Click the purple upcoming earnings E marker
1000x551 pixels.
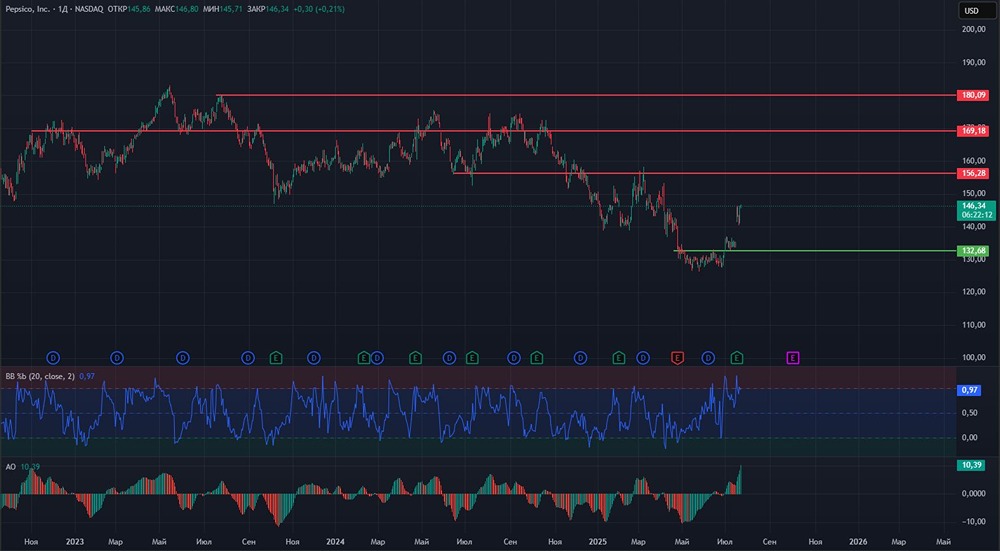tap(793, 357)
